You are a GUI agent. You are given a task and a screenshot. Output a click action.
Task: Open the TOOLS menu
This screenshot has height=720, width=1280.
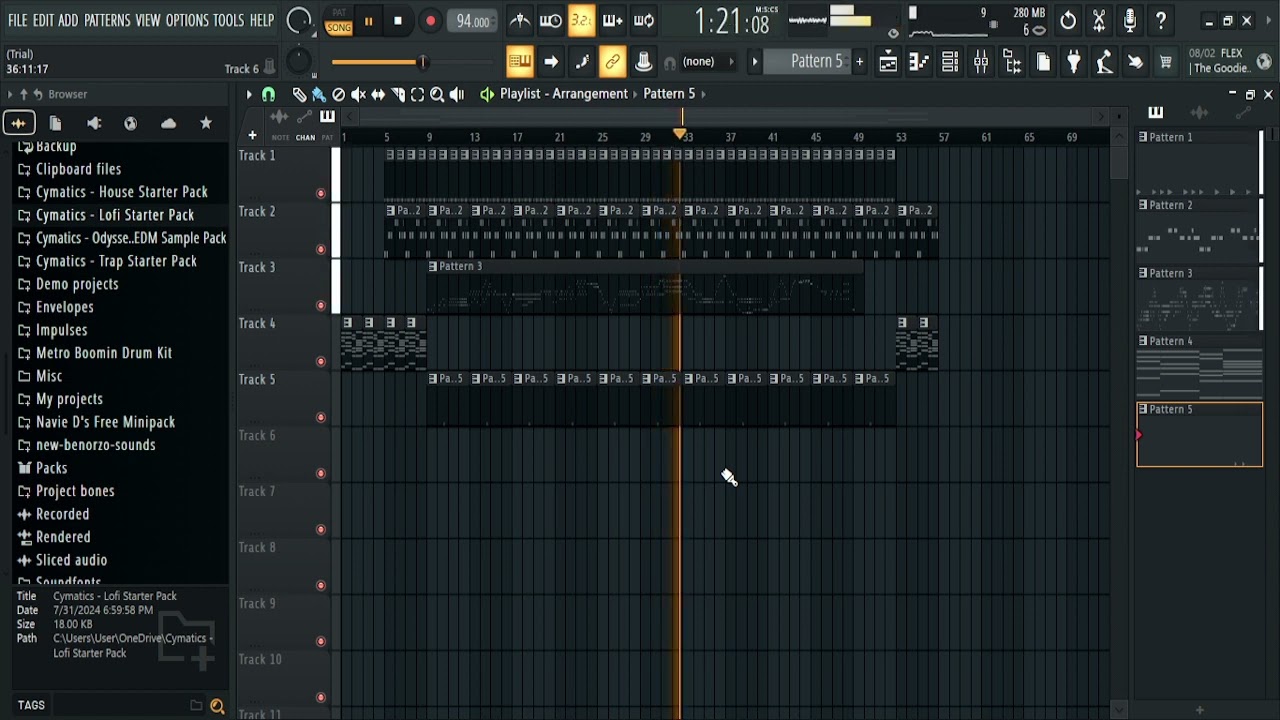click(x=228, y=20)
